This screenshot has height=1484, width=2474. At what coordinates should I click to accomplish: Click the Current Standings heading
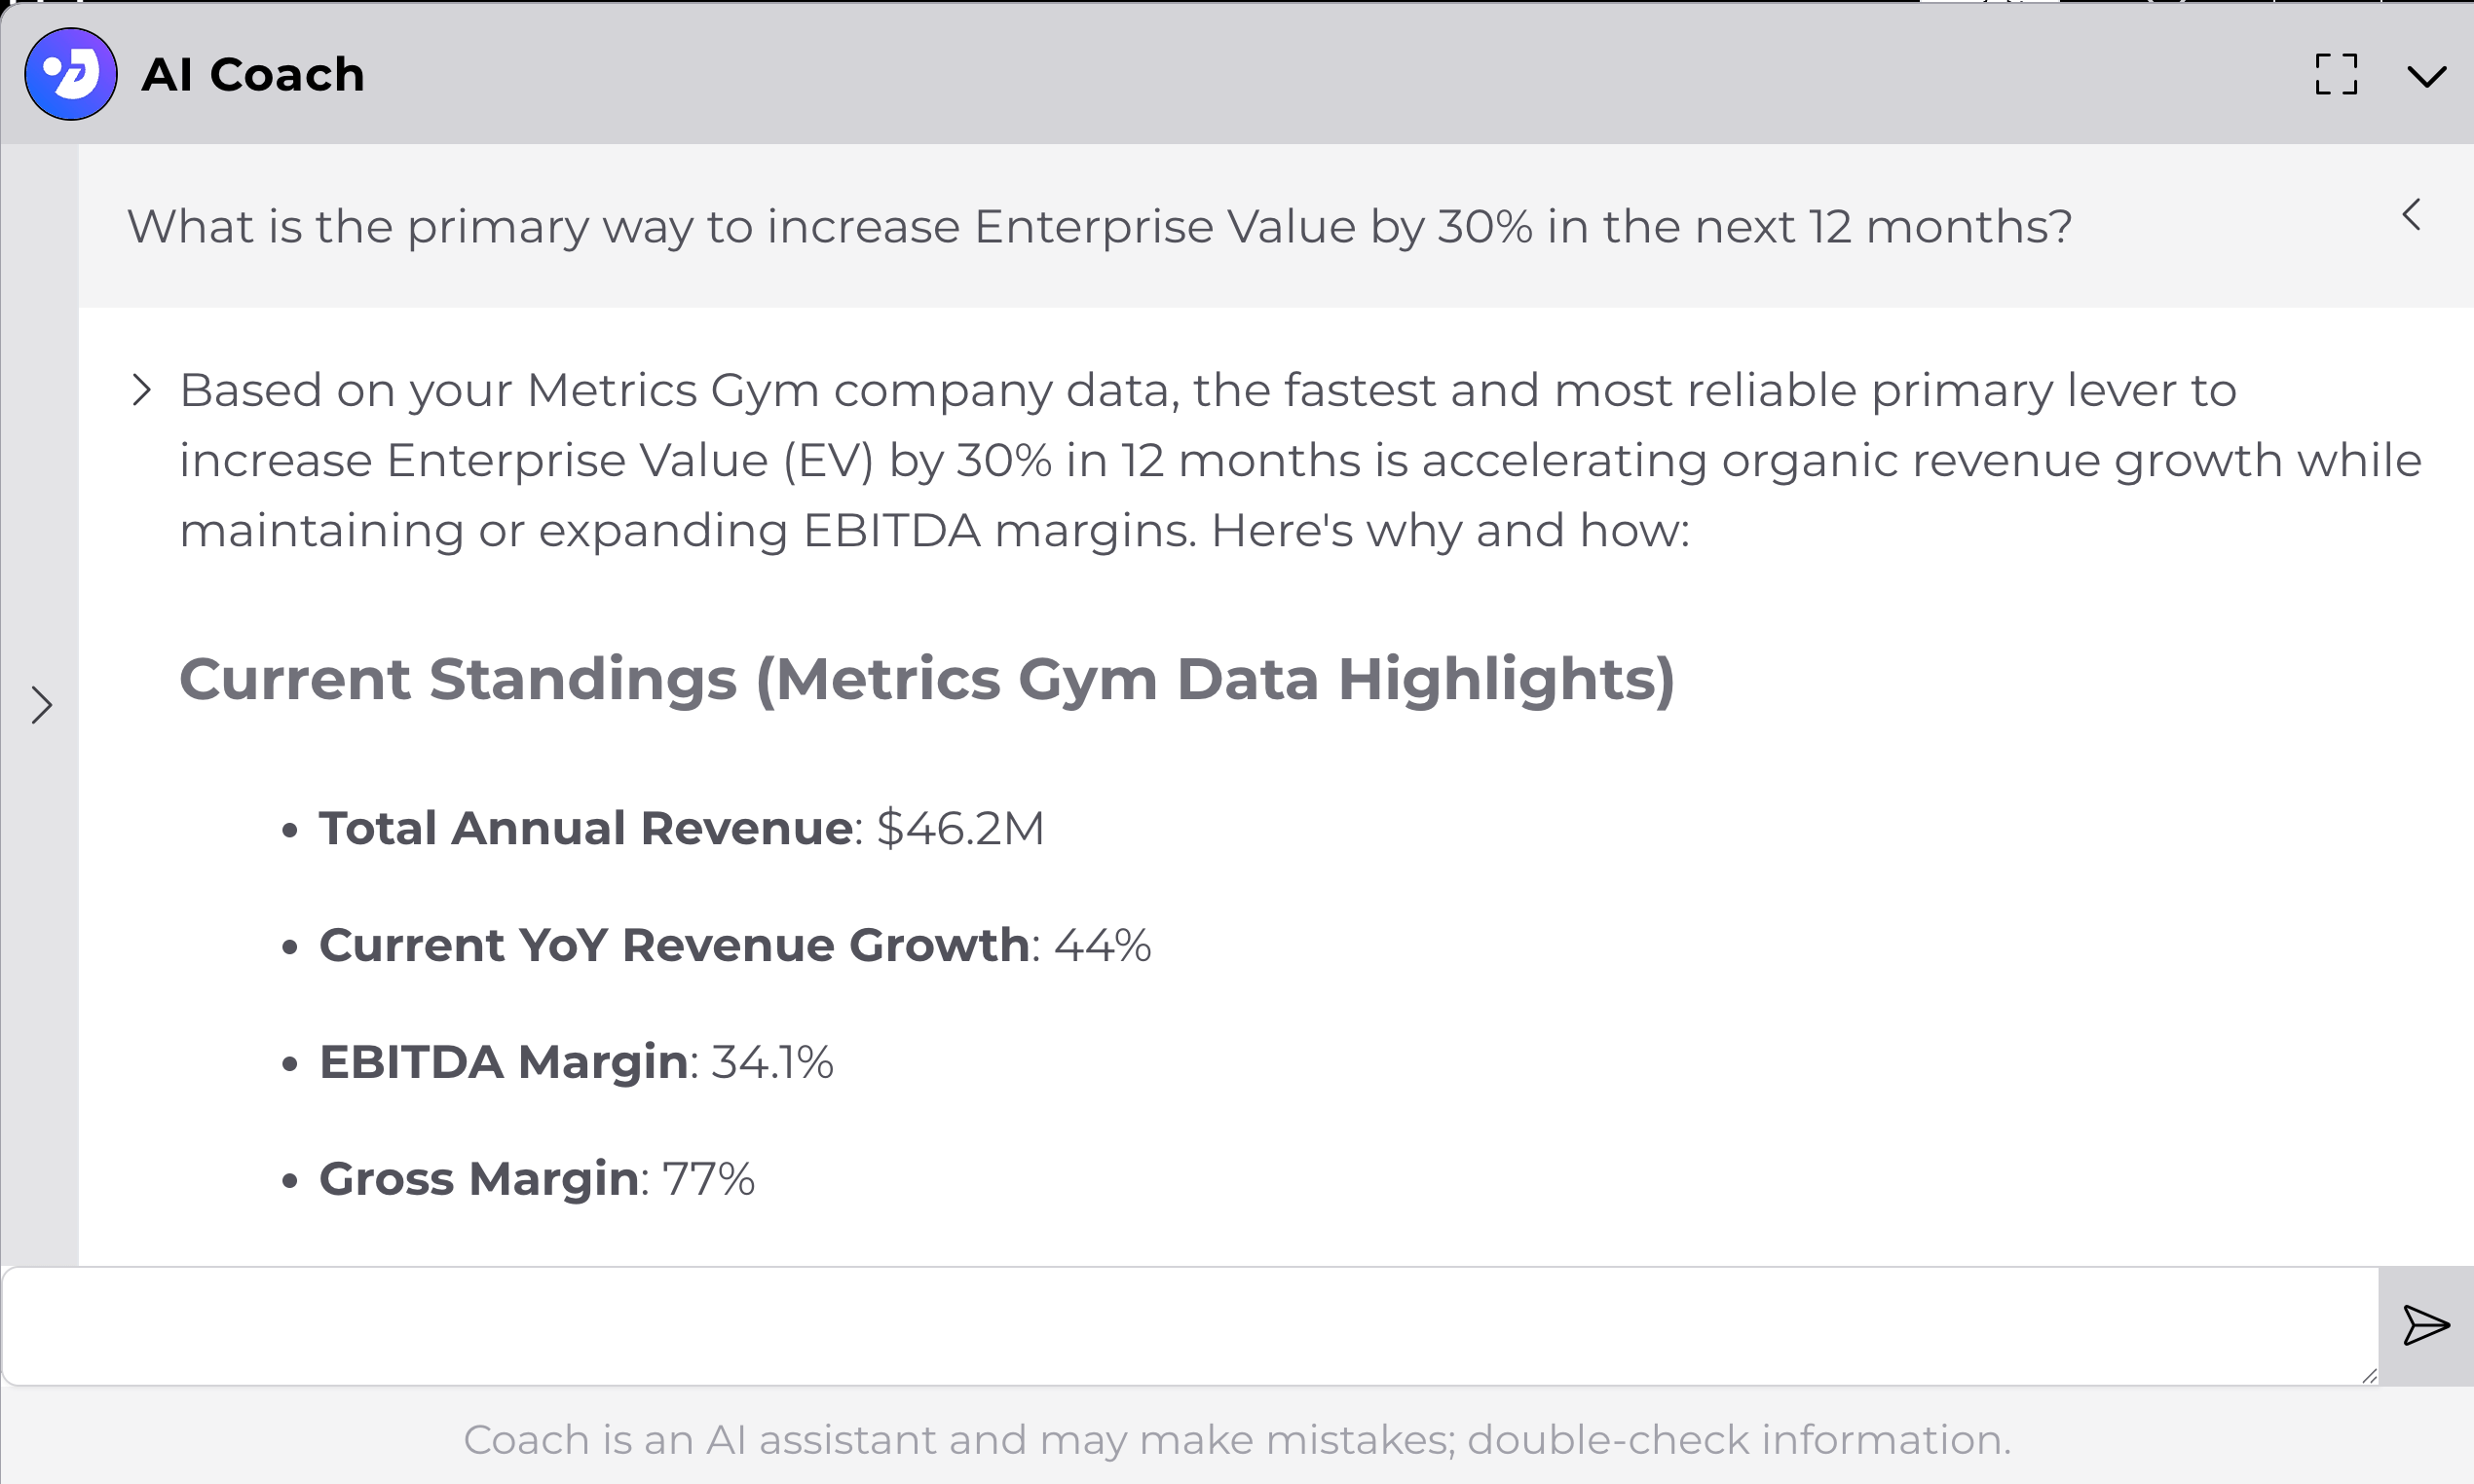click(926, 680)
